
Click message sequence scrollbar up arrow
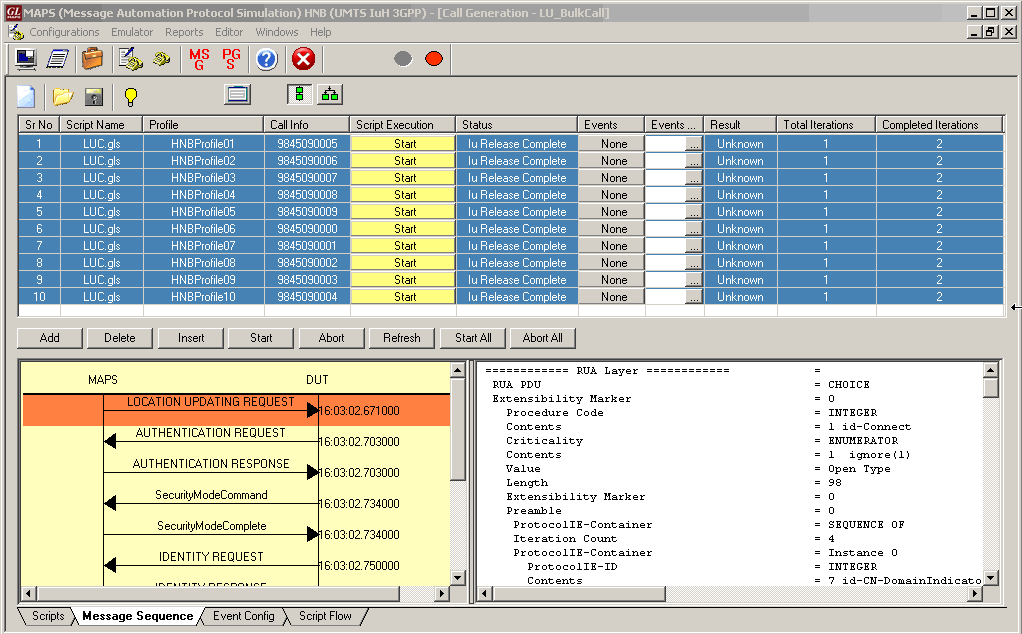tap(458, 370)
